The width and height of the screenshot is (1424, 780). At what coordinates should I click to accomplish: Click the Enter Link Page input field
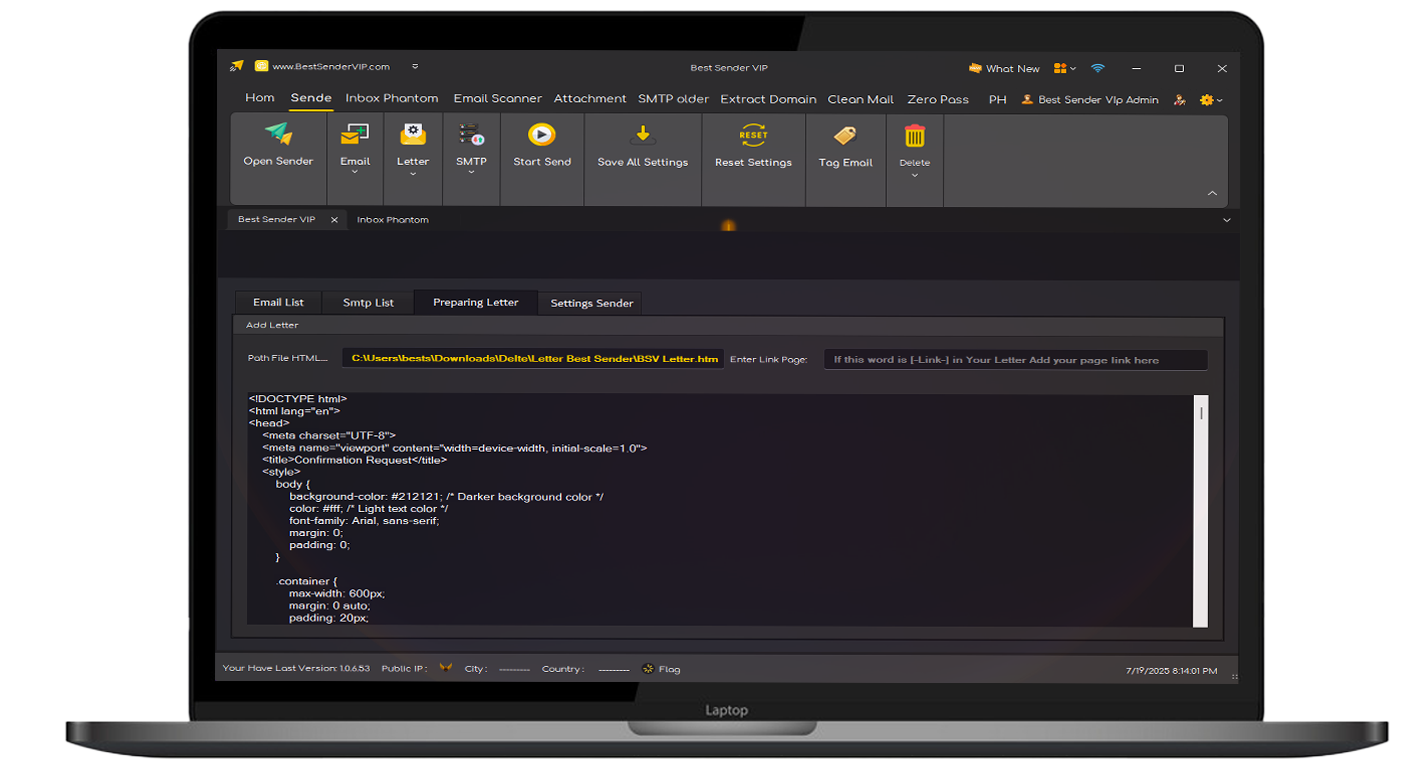pos(1015,360)
